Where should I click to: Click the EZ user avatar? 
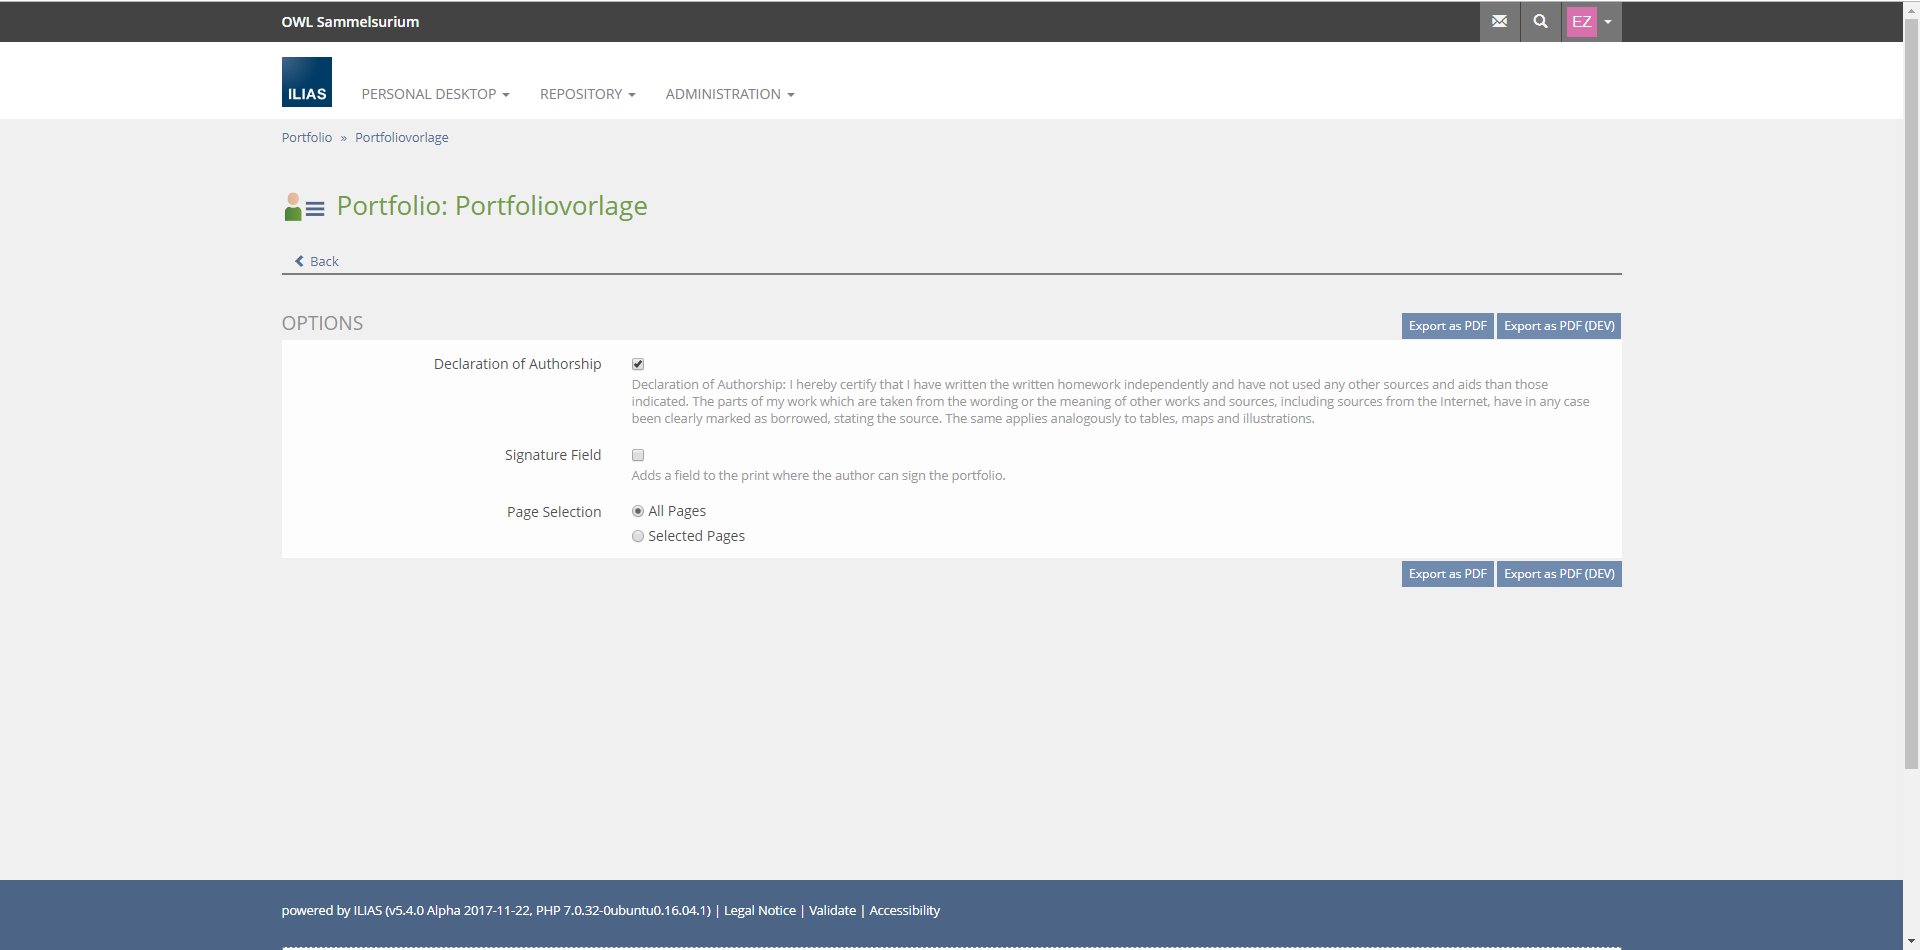[1581, 22]
